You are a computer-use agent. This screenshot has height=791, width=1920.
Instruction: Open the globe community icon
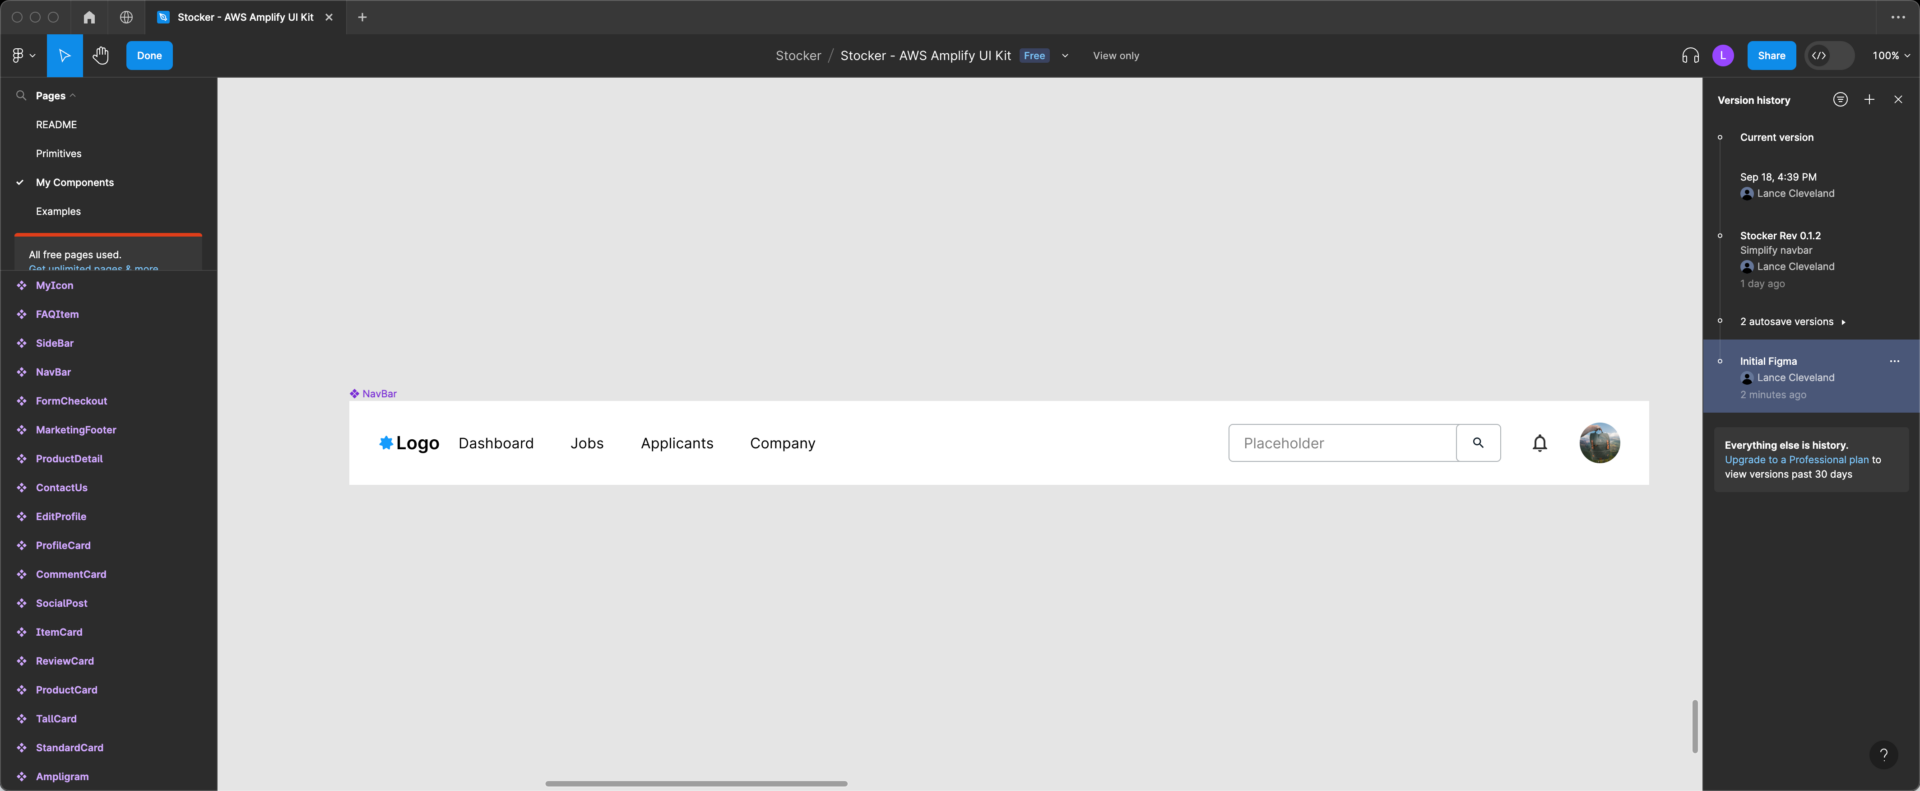point(126,17)
